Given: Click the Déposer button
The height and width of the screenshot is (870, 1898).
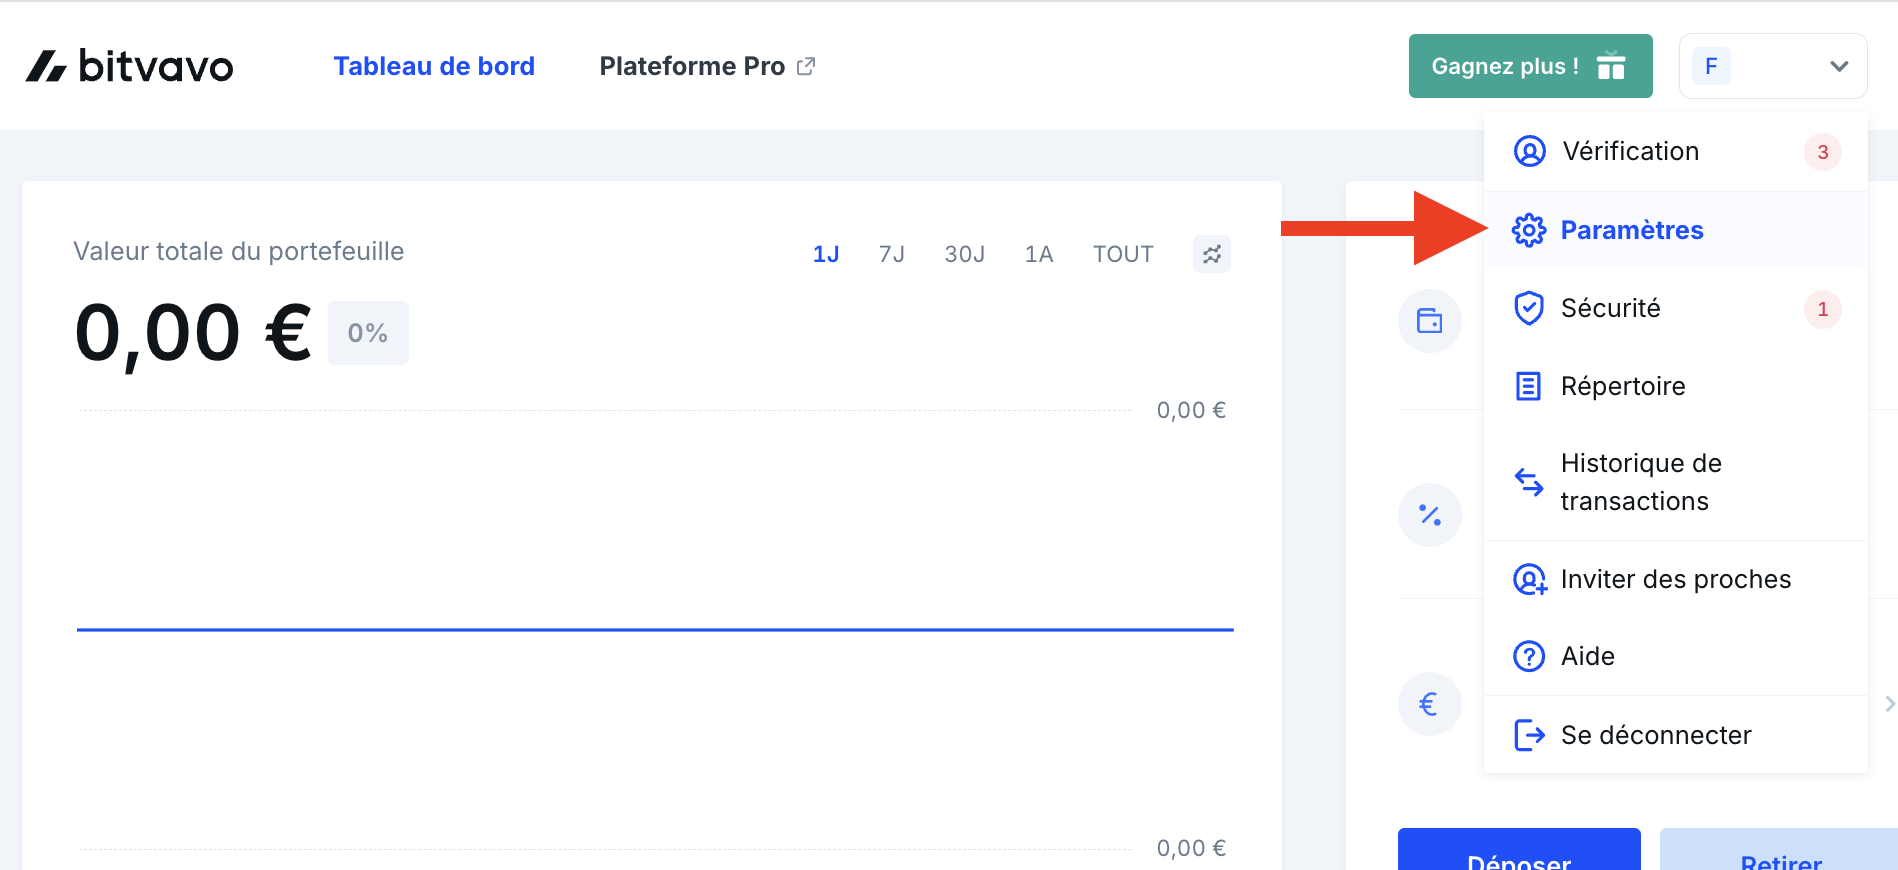Looking at the screenshot, I should coord(1519,849).
